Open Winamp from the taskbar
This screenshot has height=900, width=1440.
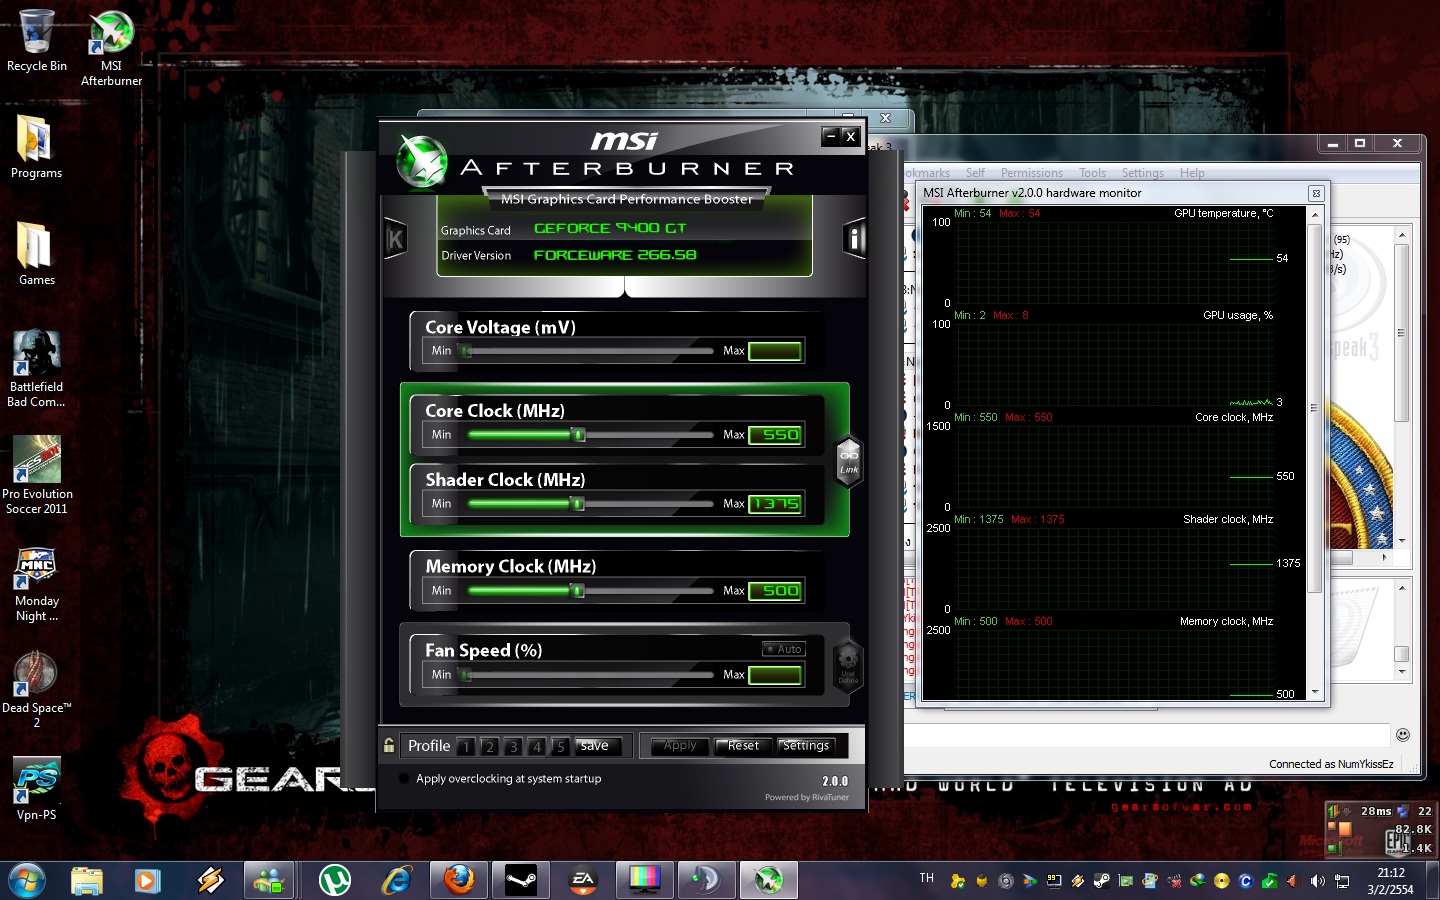point(210,880)
